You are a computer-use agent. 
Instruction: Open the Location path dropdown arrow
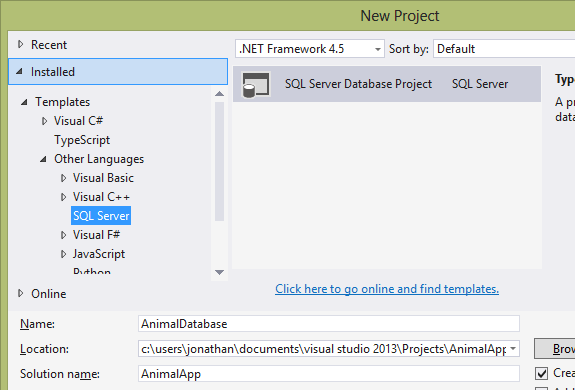[513, 349]
